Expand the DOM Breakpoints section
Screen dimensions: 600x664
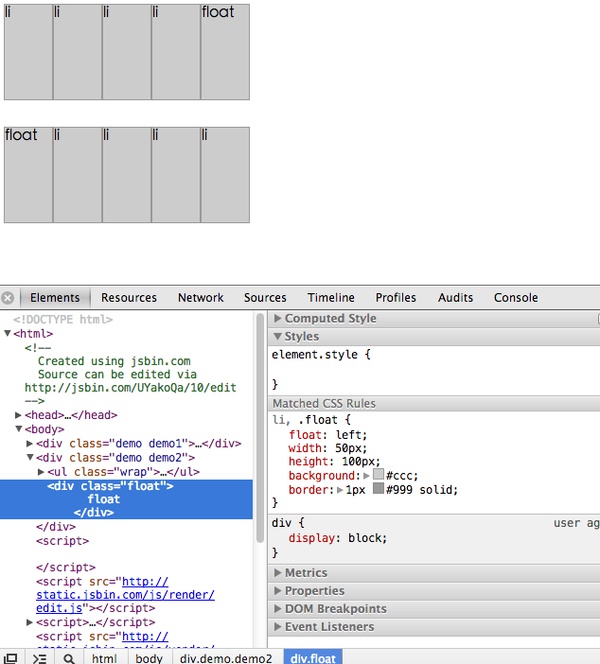(x=277, y=609)
